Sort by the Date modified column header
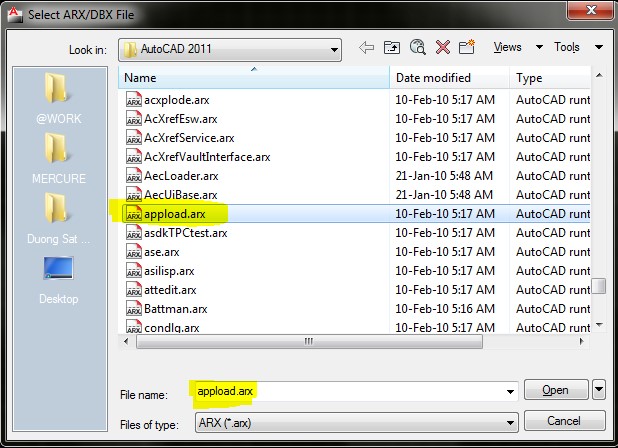The width and height of the screenshot is (618, 448). [x=449, y=78]
